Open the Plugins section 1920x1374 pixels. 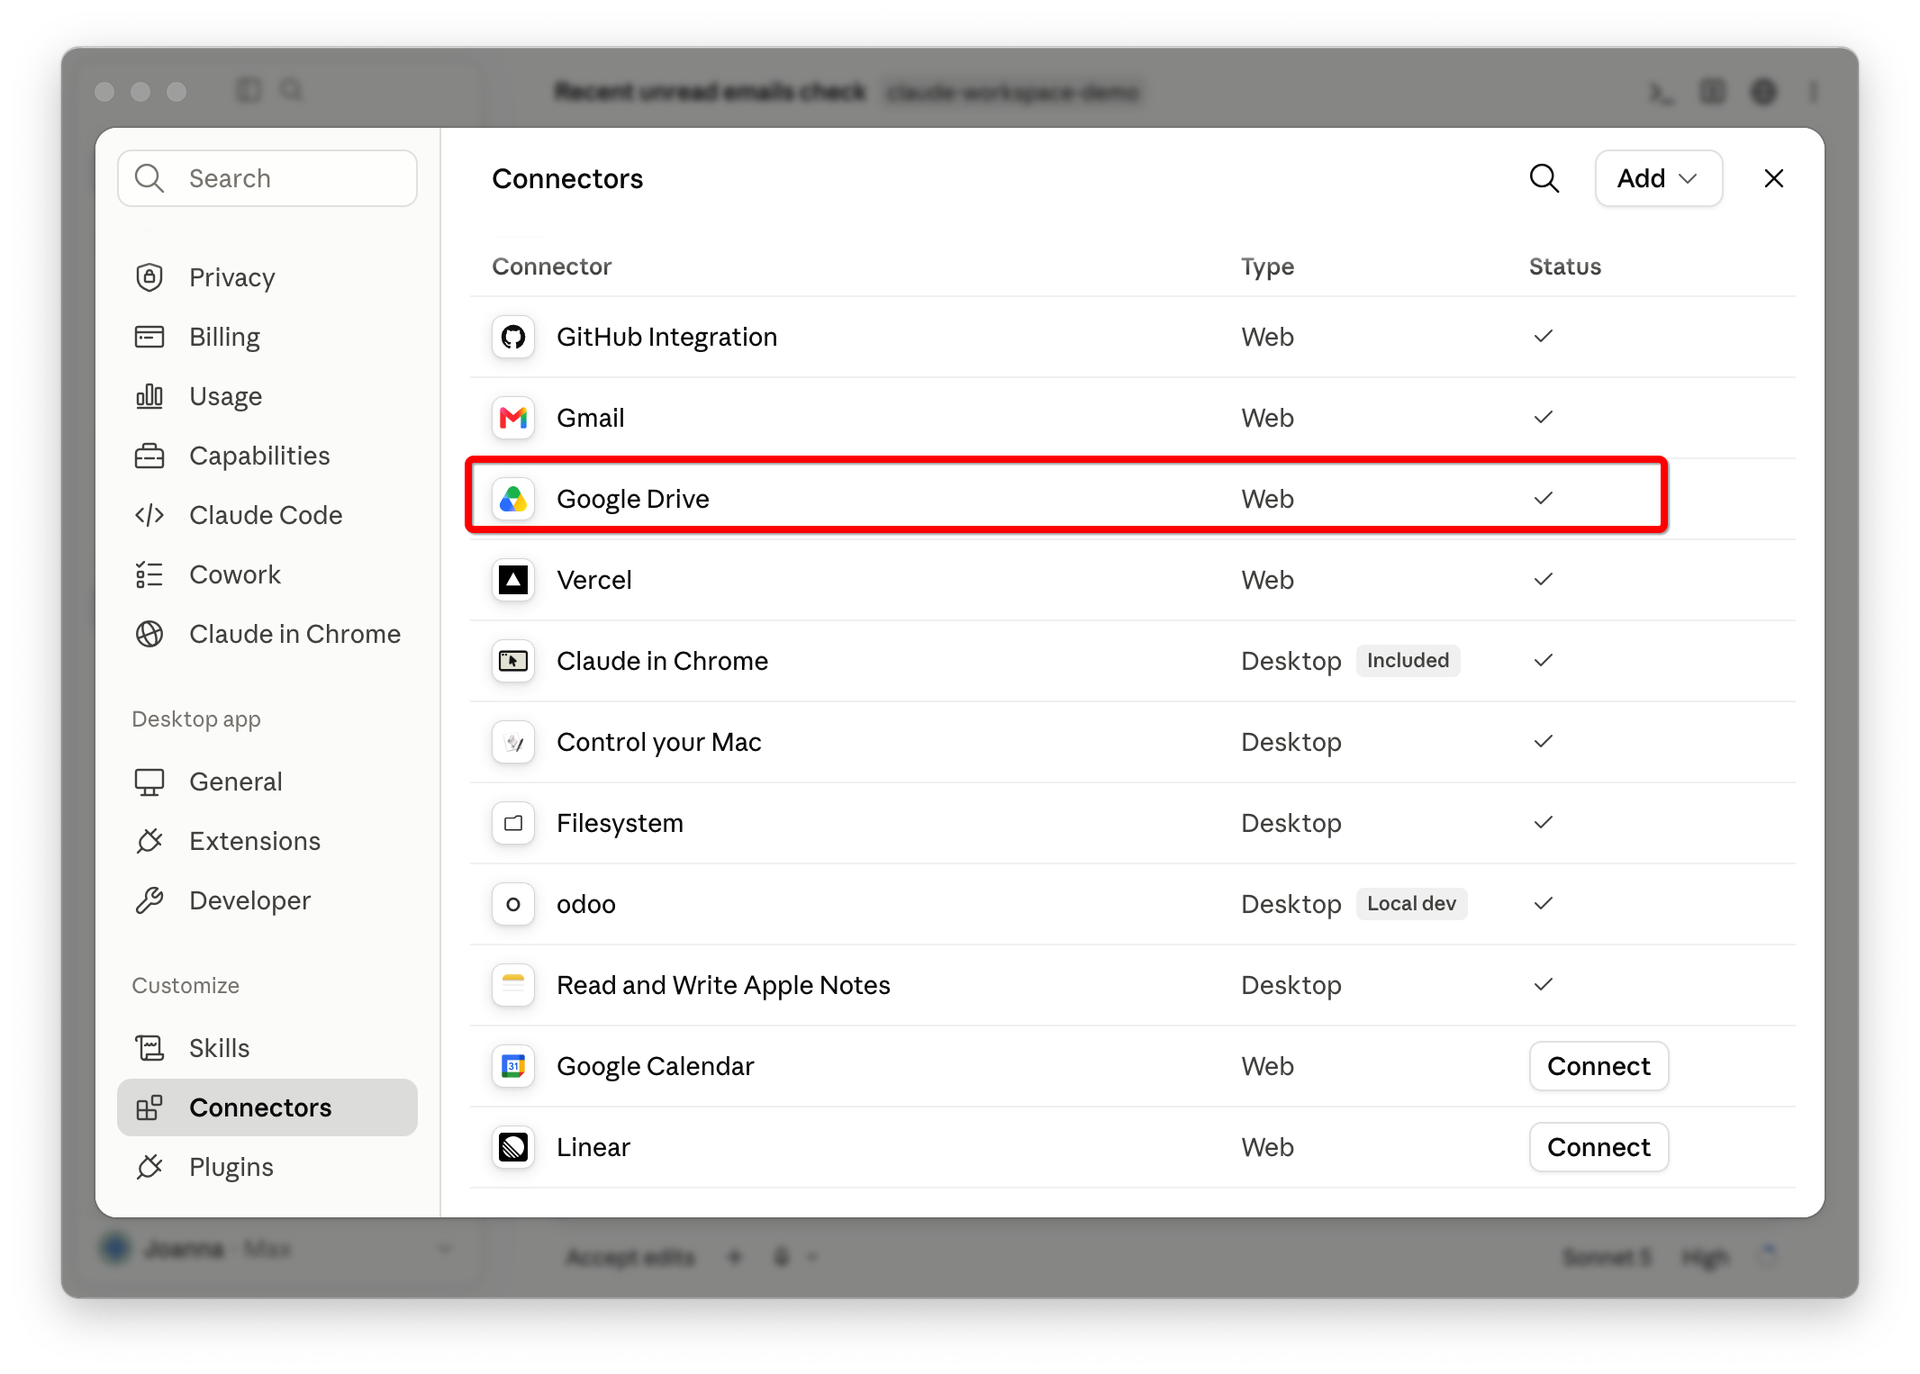pyautogui.click(x=267, y=1167)
